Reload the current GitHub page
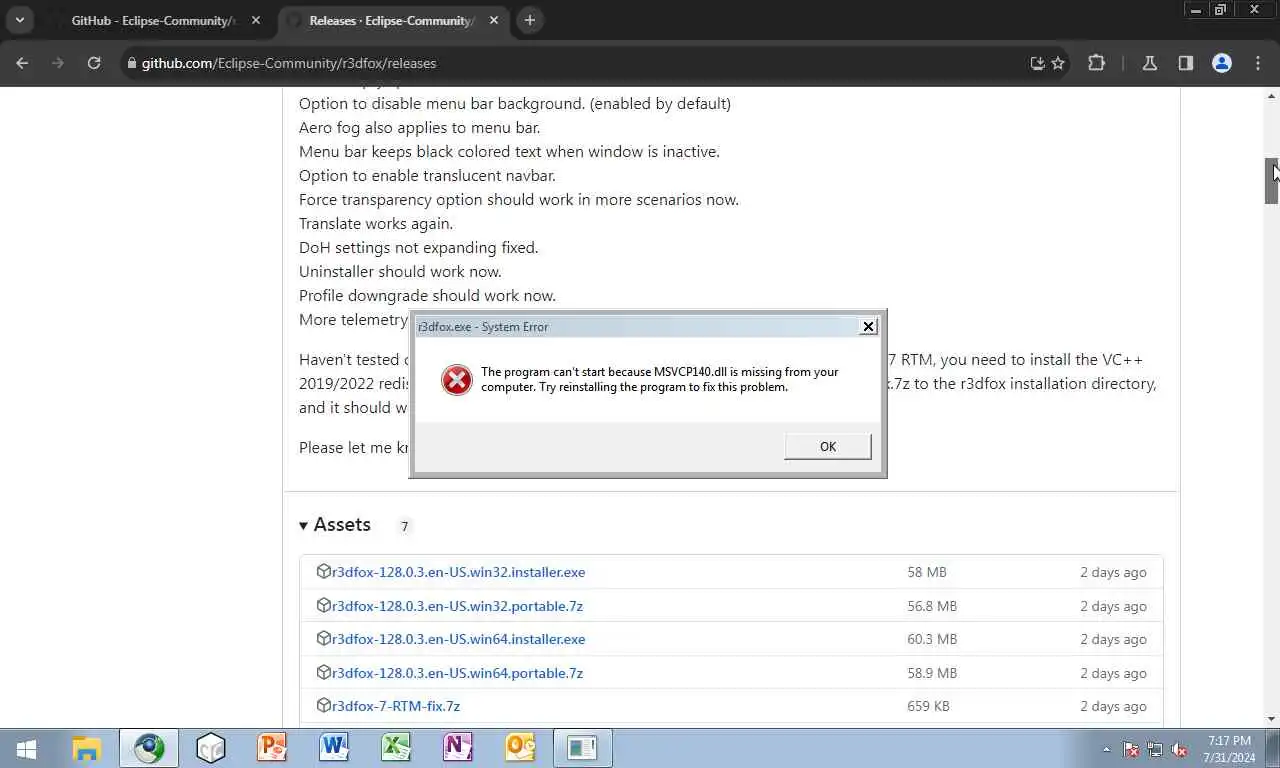This screenshot has height=768, width=1280. click(x=94, y=63)
